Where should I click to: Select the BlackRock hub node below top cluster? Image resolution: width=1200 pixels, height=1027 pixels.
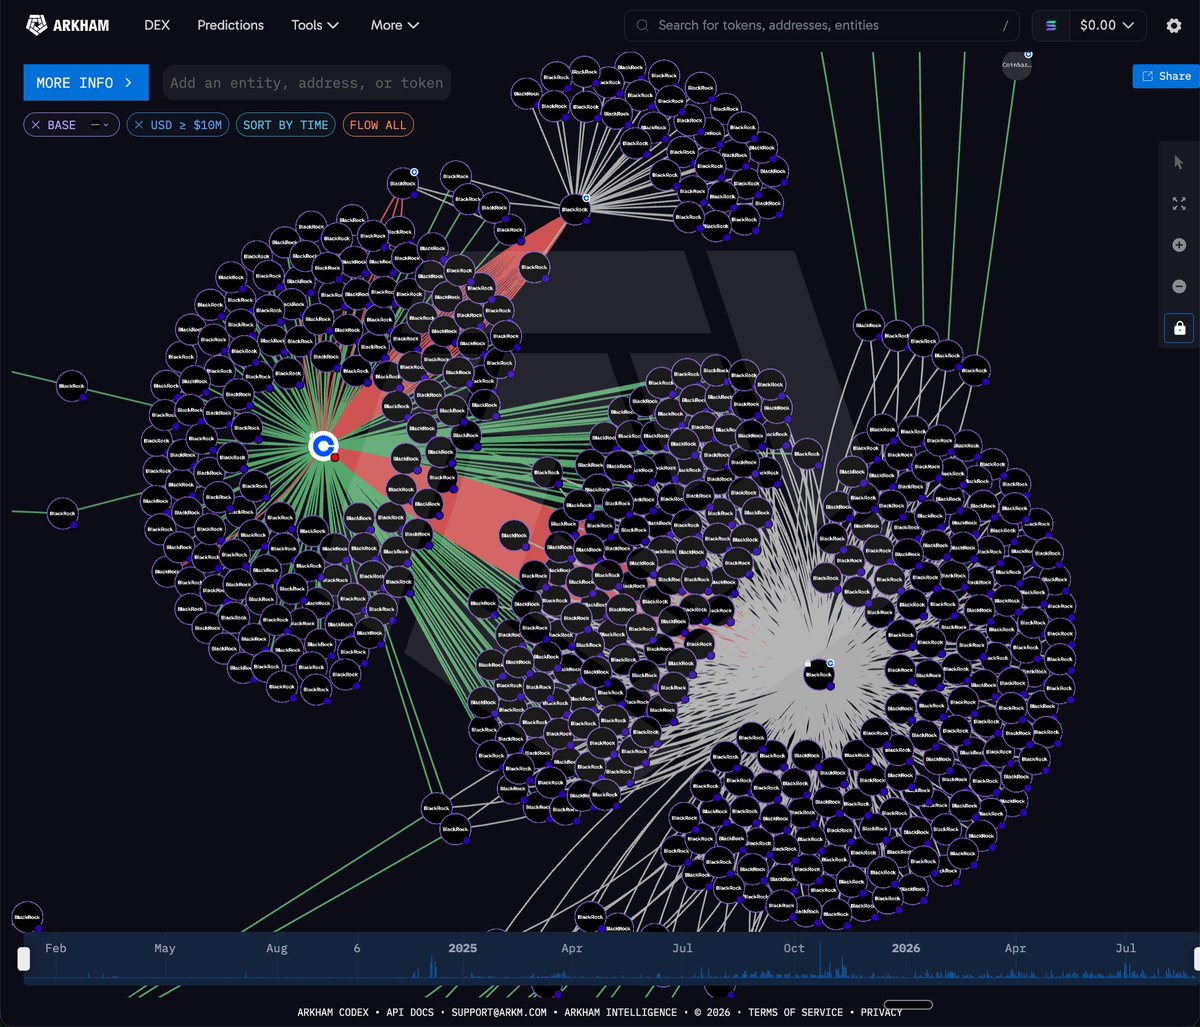[575, 209]
